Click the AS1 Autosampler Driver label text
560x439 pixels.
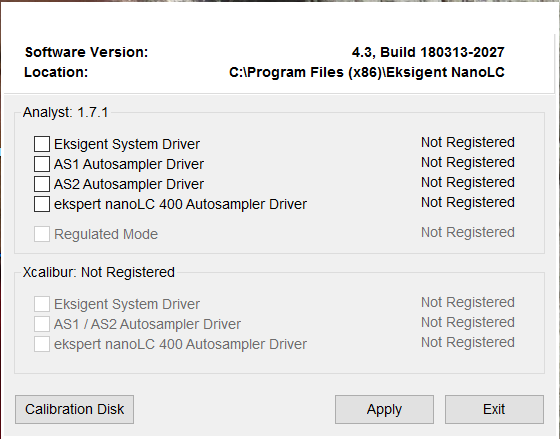[129, 164]
